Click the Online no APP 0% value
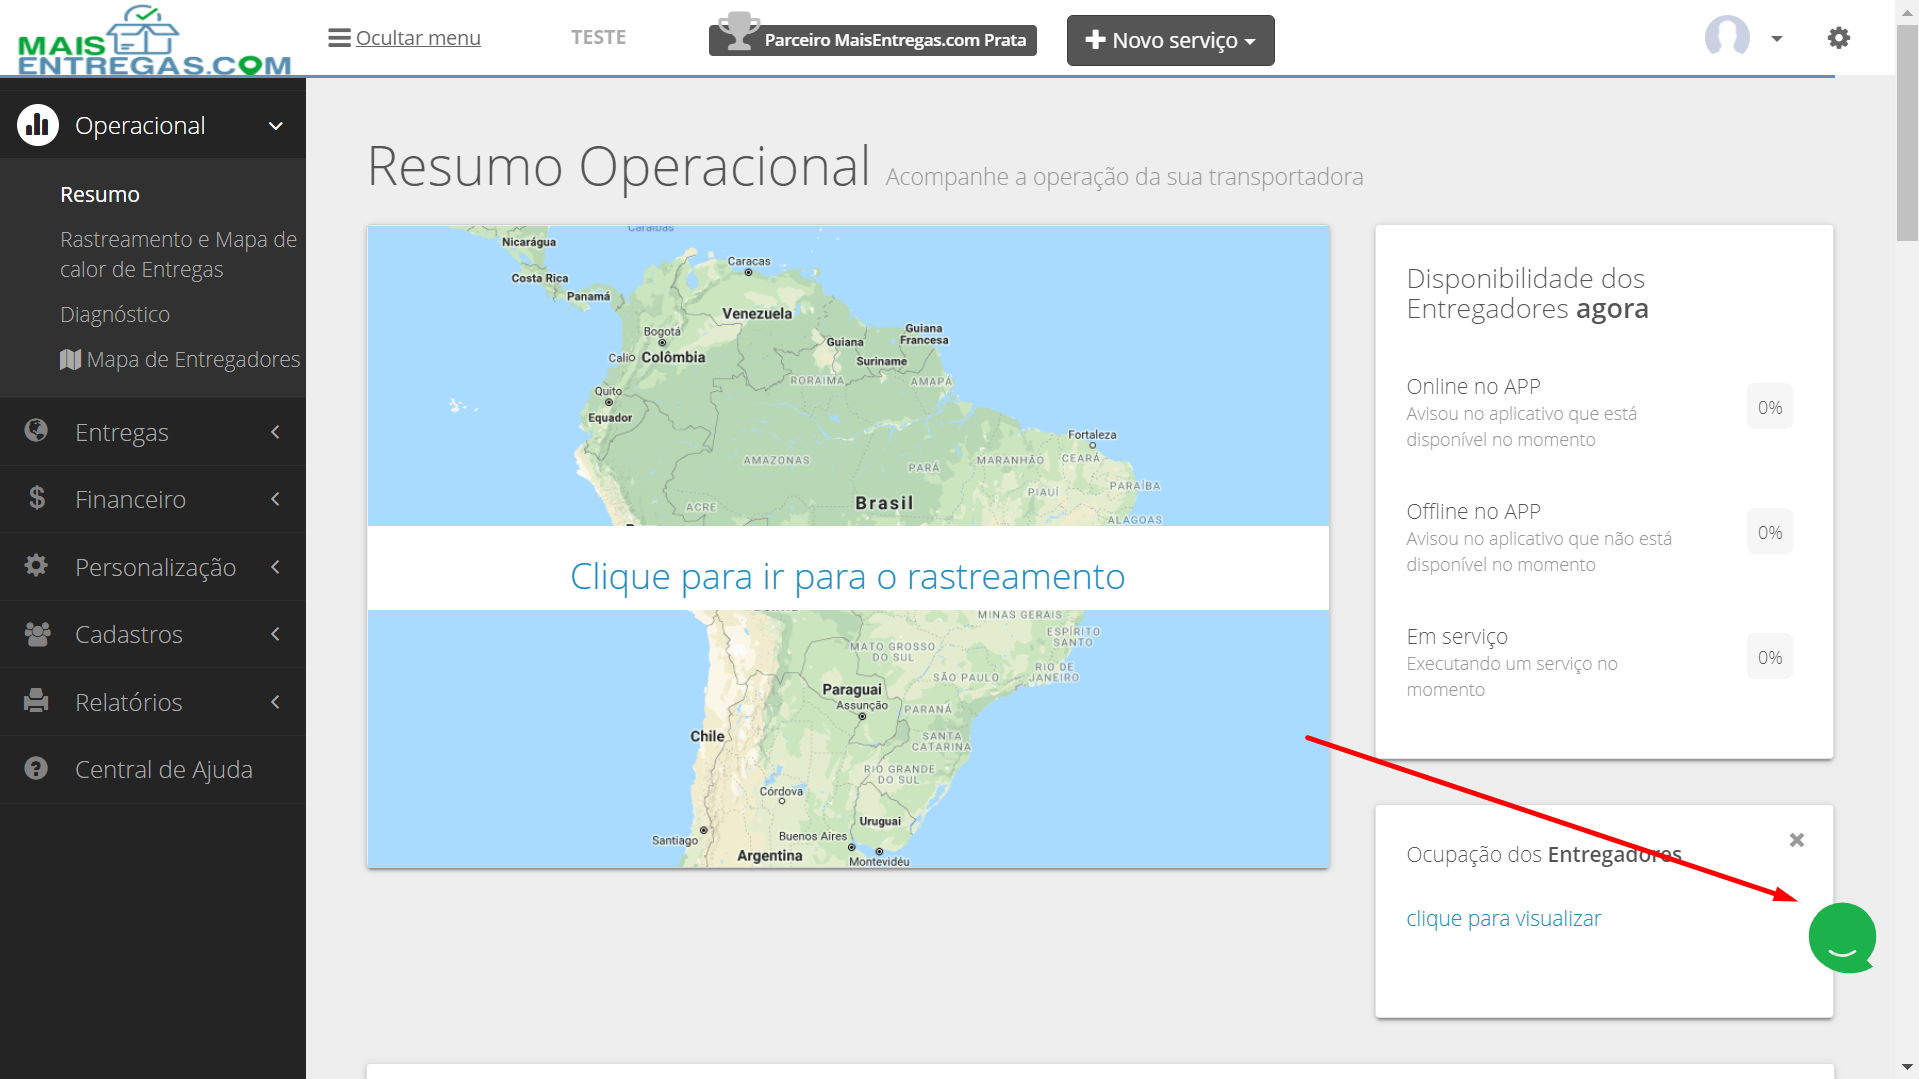This screenshot has height=1079, width=1919. tap(1769, 407)
